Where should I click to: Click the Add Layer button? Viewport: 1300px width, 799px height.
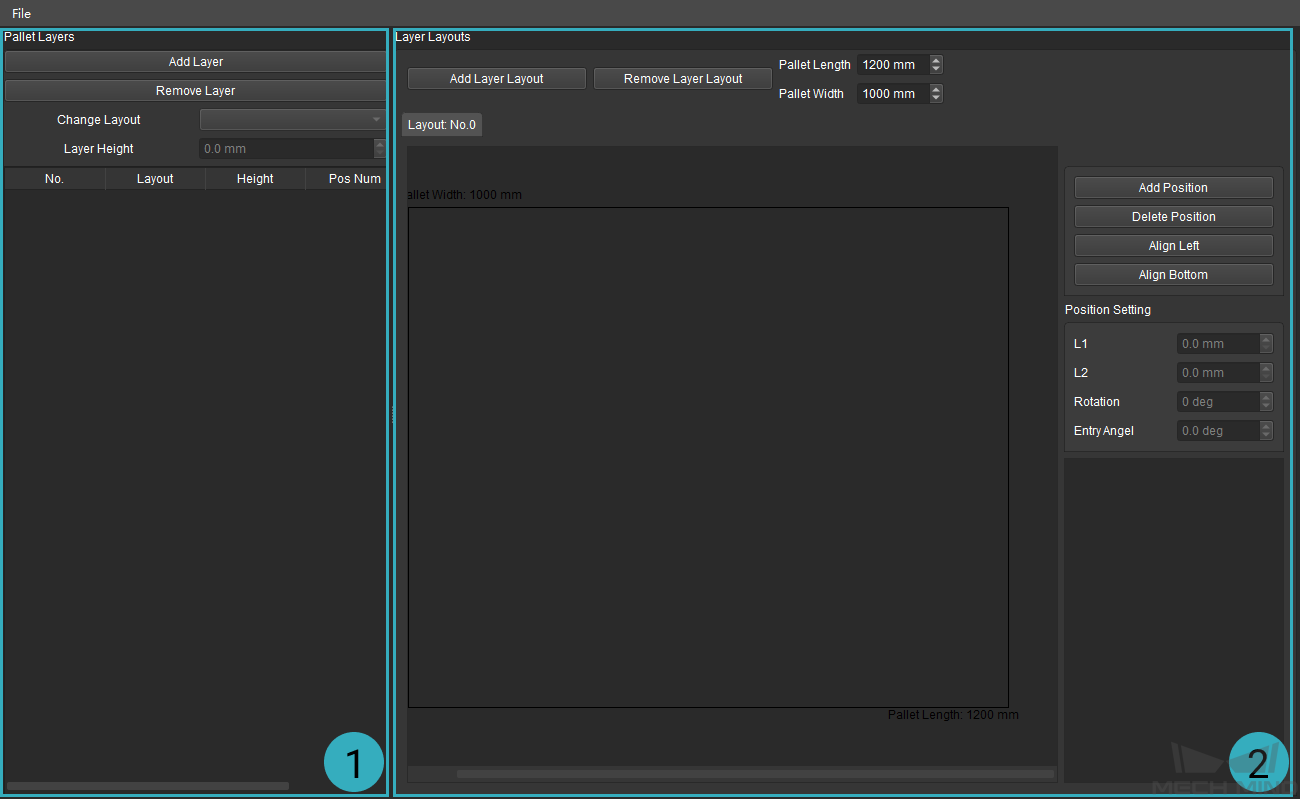pyautogui.click(x=195, y=62)
